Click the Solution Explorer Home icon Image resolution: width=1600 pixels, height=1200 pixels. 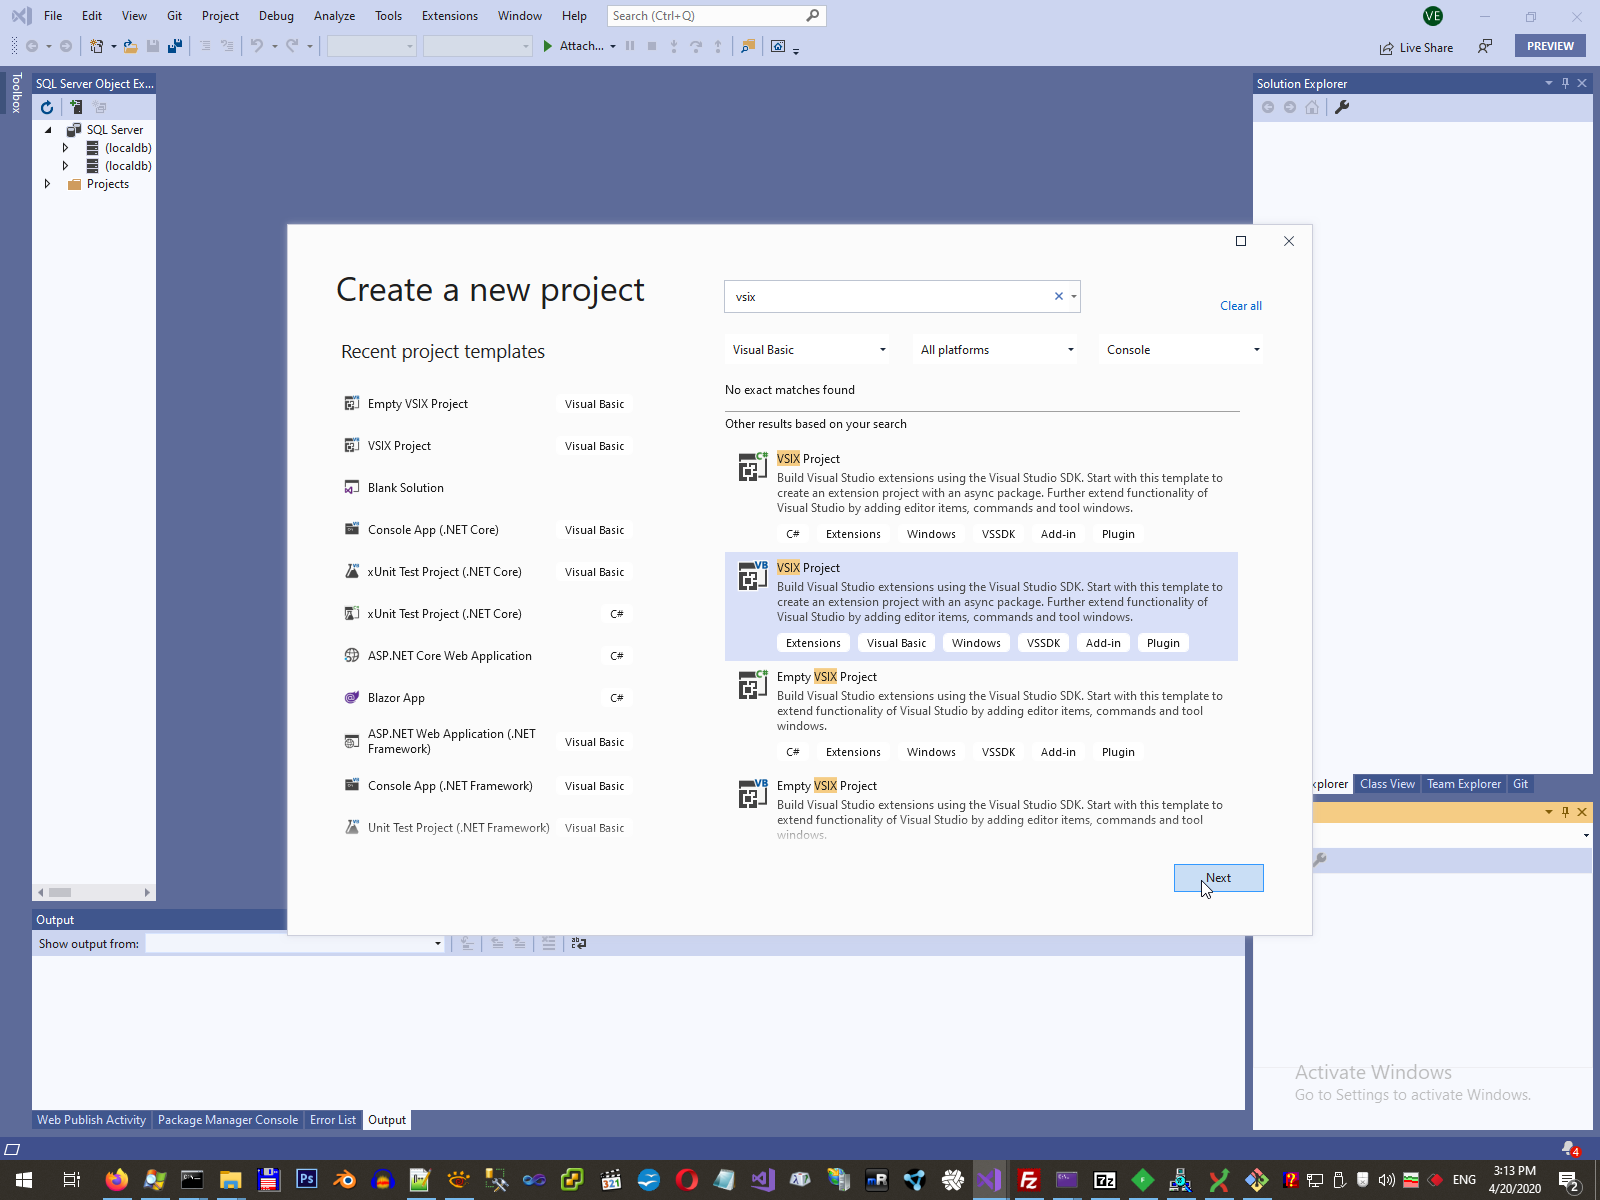pyautogui.click(x=1312, y=107)
